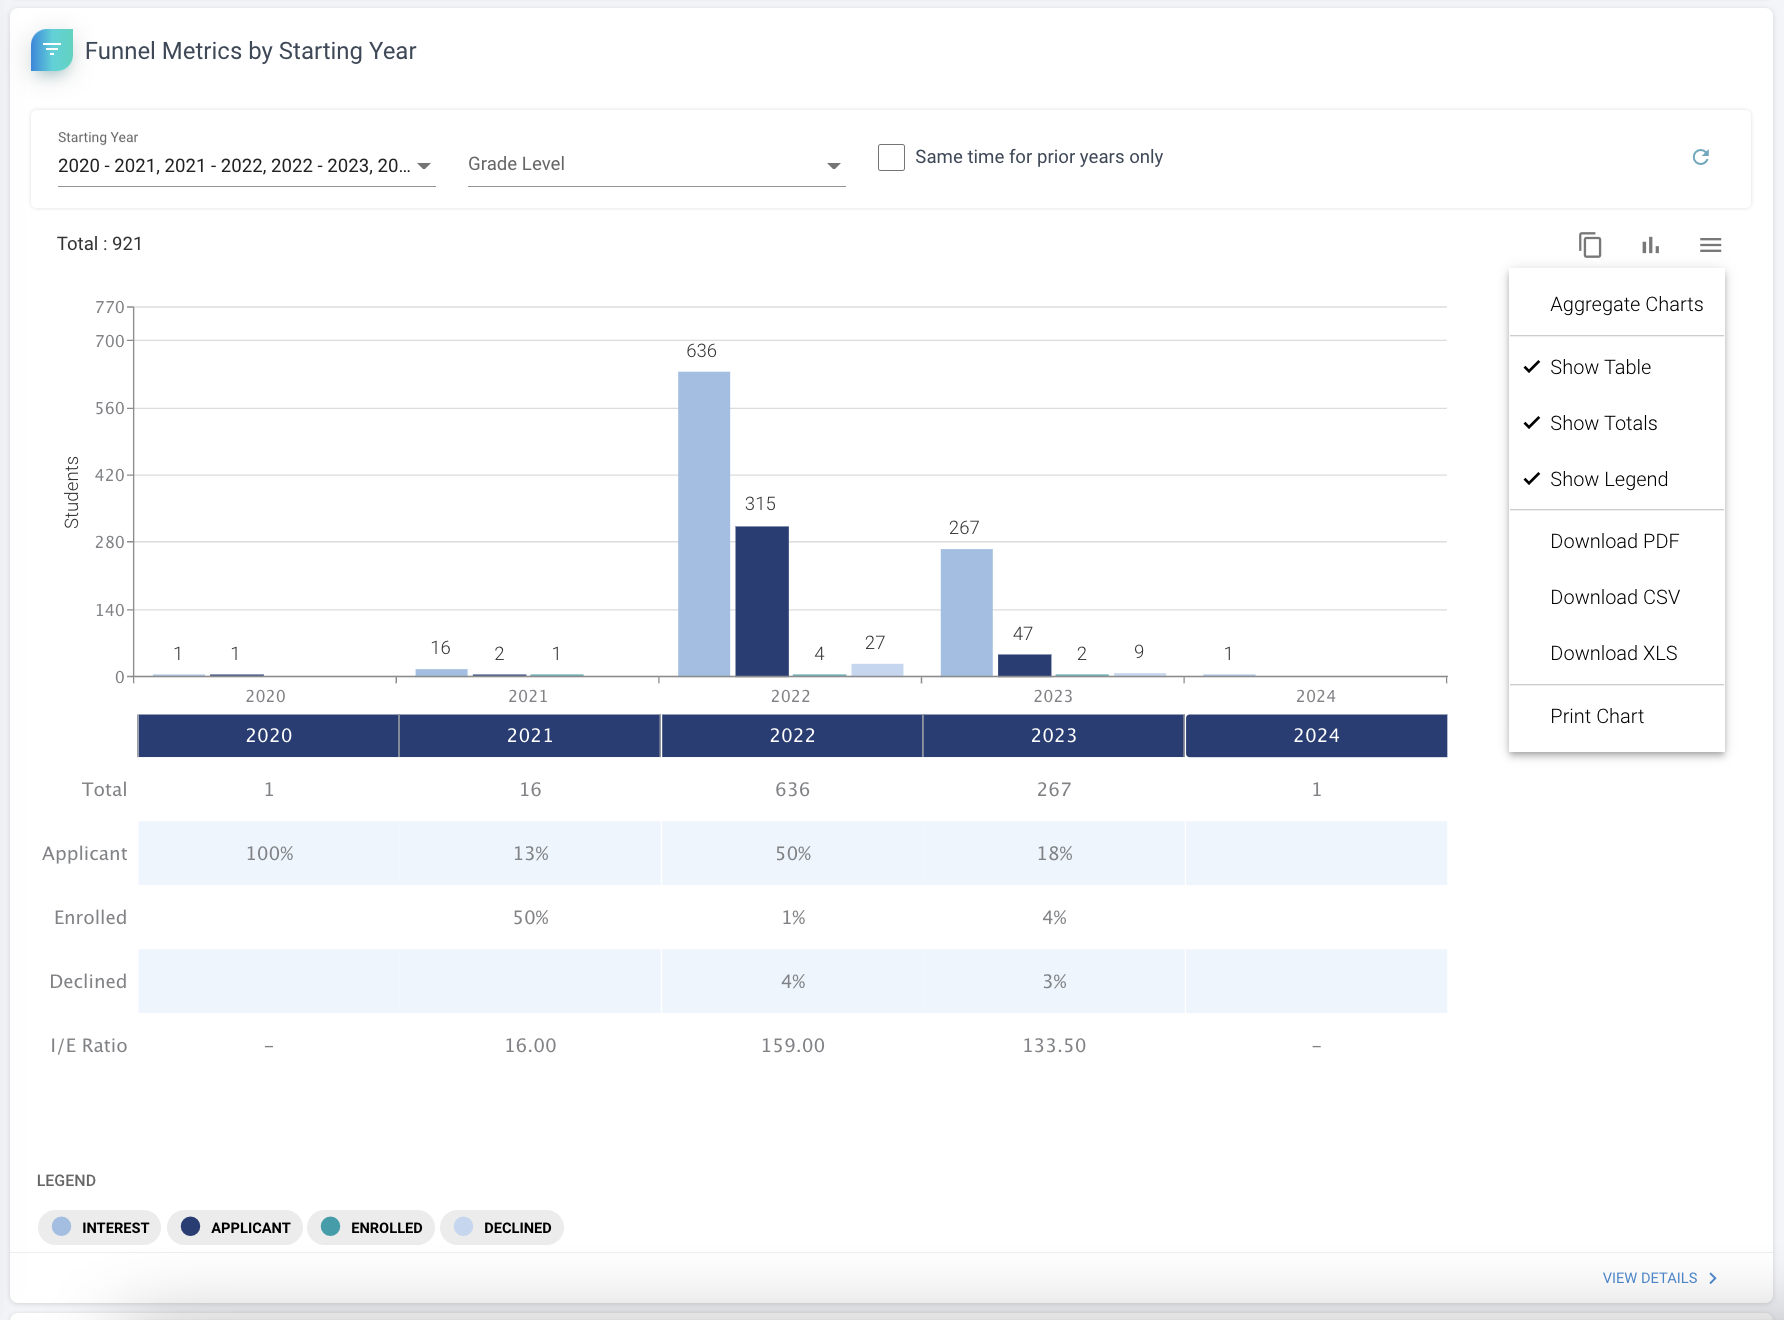The height and width of the screenshot is (1320, 1784).
Task: Click the 2020 table column header
Action: 268,735
